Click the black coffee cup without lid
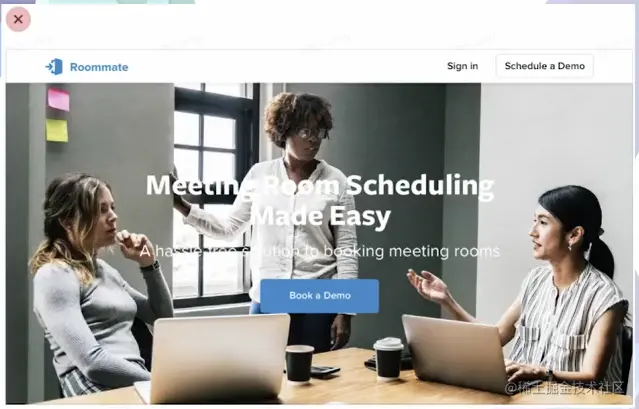 (x=300, y=363)
